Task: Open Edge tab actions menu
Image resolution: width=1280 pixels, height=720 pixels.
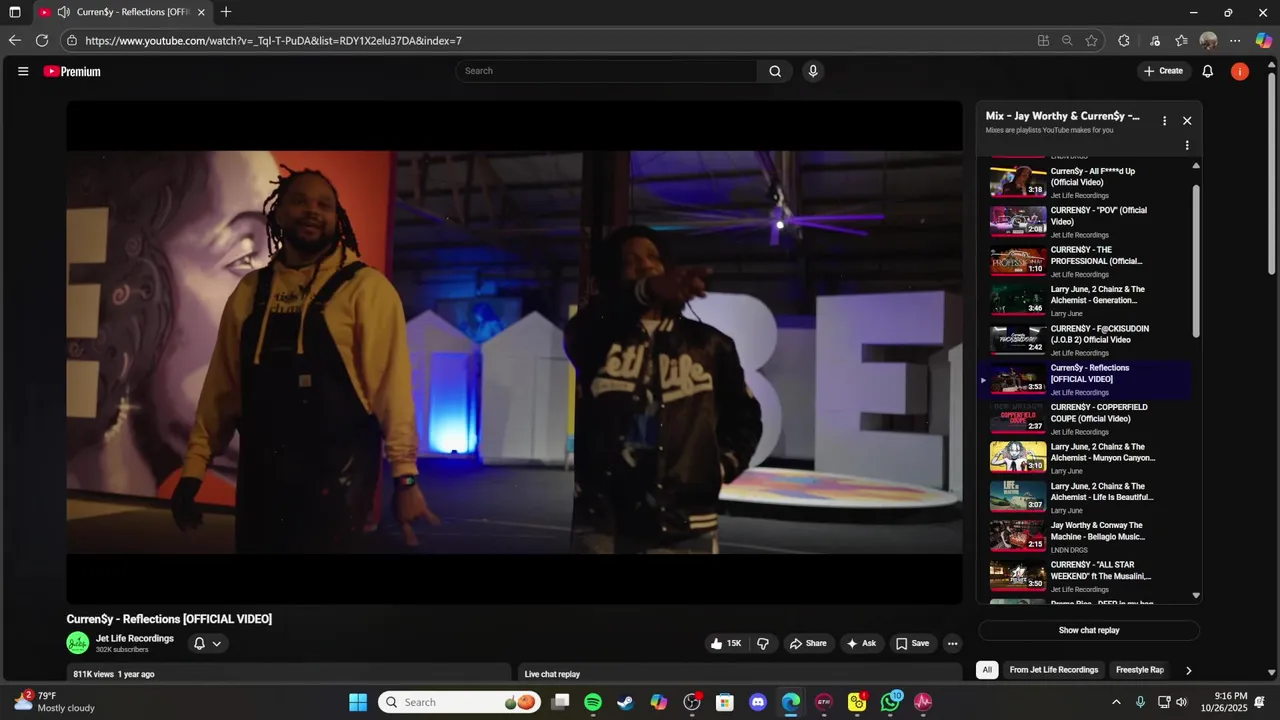Action: coord(14,12)
